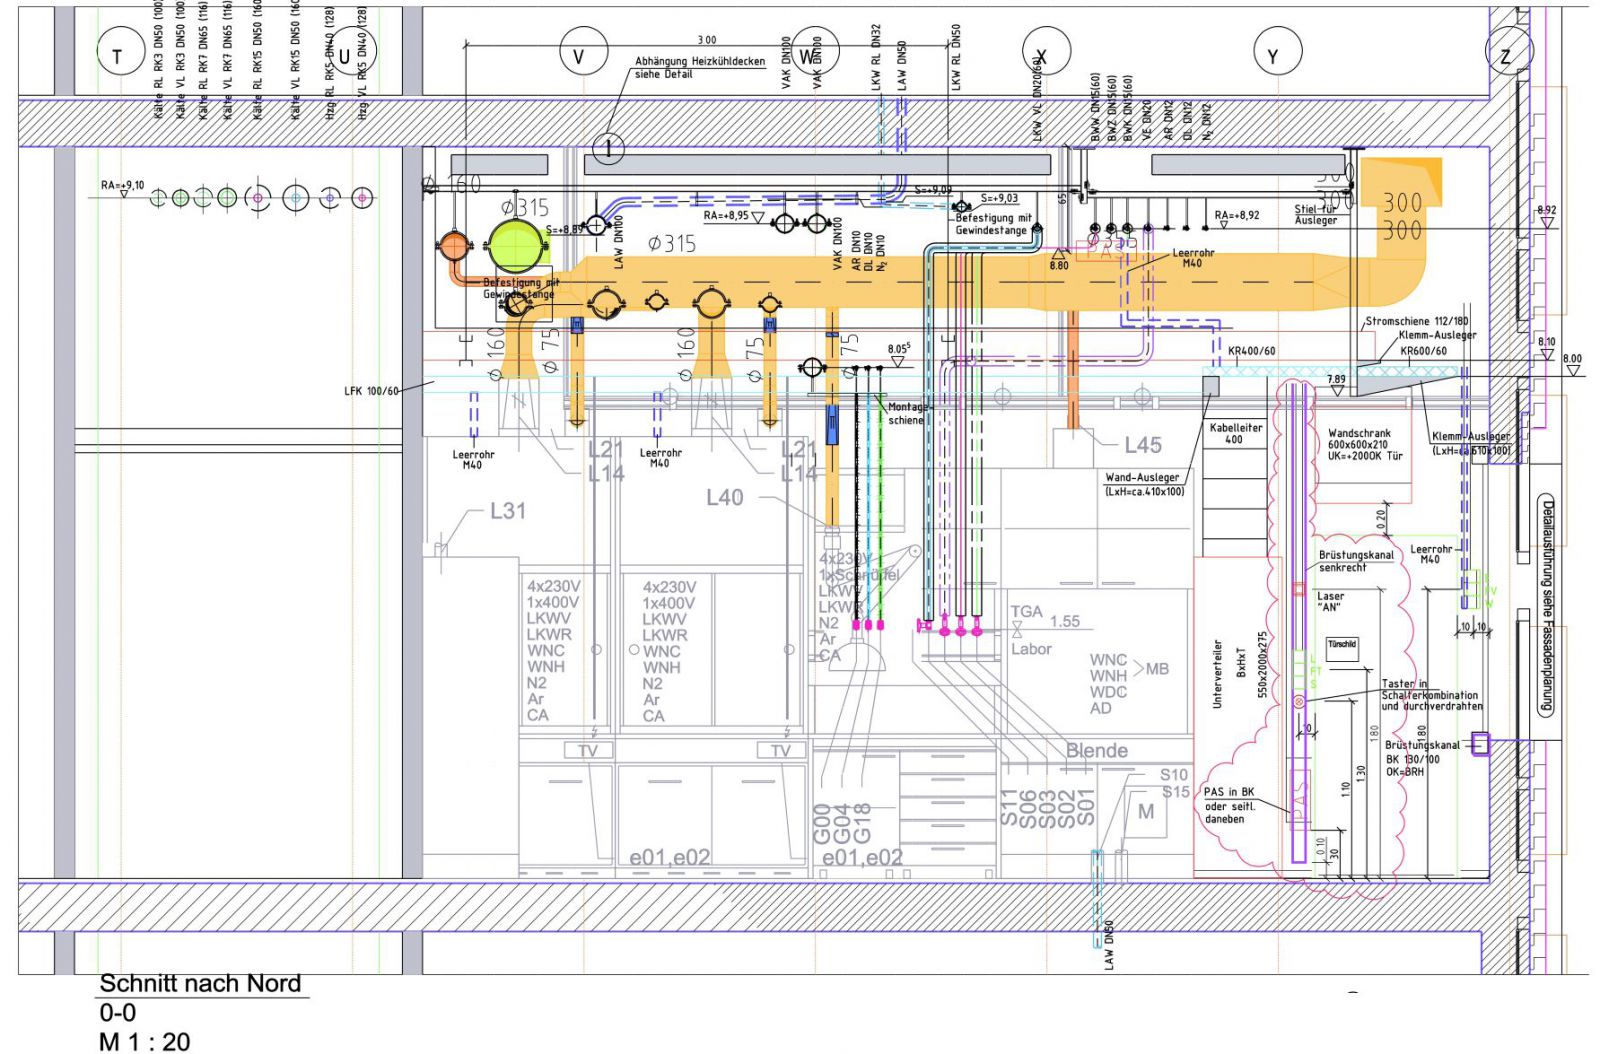Select the vertical Detailausführung siehe Fassadenplanung box
Viewport: 1600px width, 1054px height.
coord(1546,606)
